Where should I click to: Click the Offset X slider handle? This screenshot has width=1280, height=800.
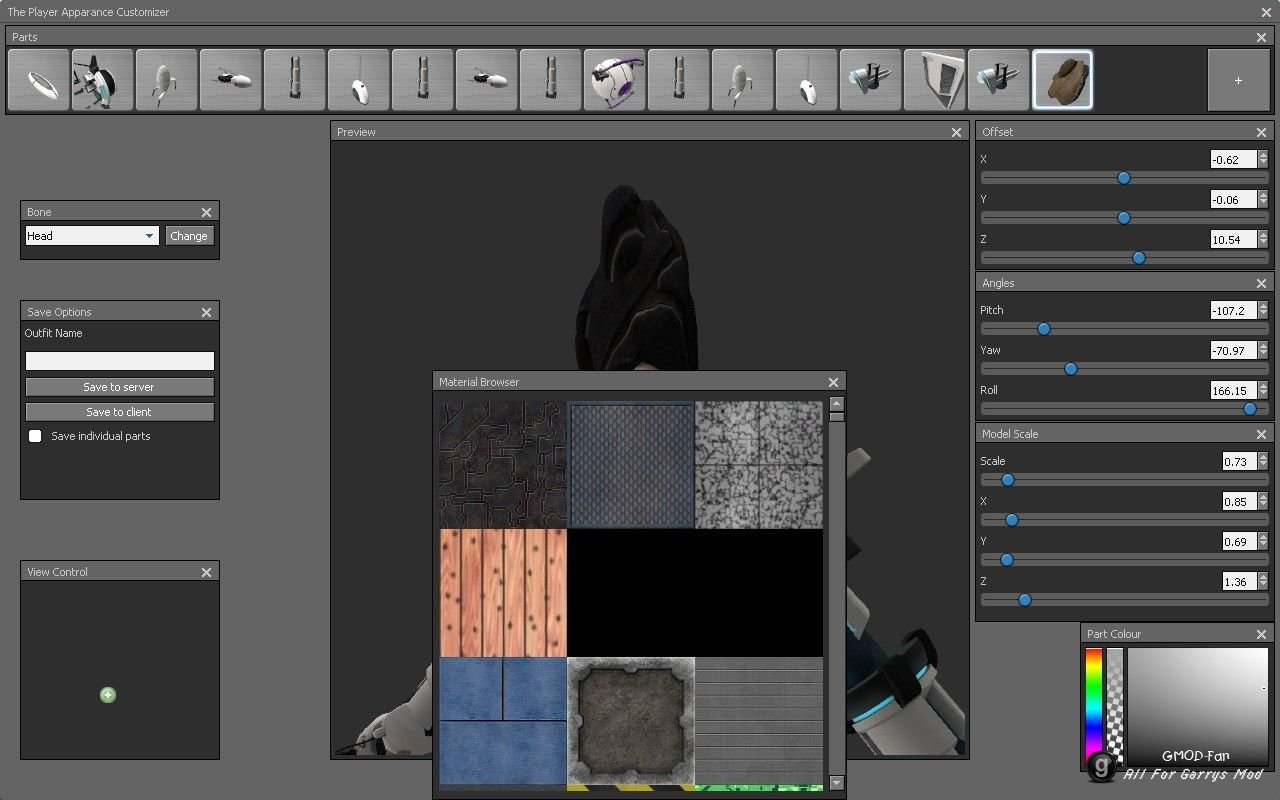pyautogui.click(x=1124, y=178)
